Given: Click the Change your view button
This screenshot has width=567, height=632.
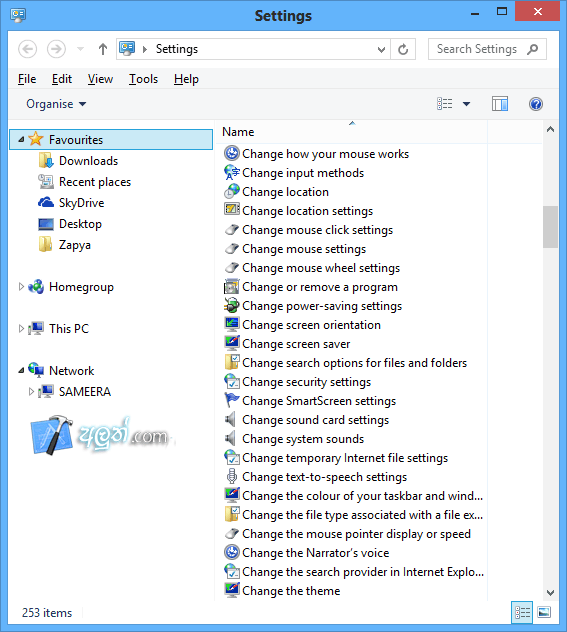Looking at the screenshot, I should [444, 104].
